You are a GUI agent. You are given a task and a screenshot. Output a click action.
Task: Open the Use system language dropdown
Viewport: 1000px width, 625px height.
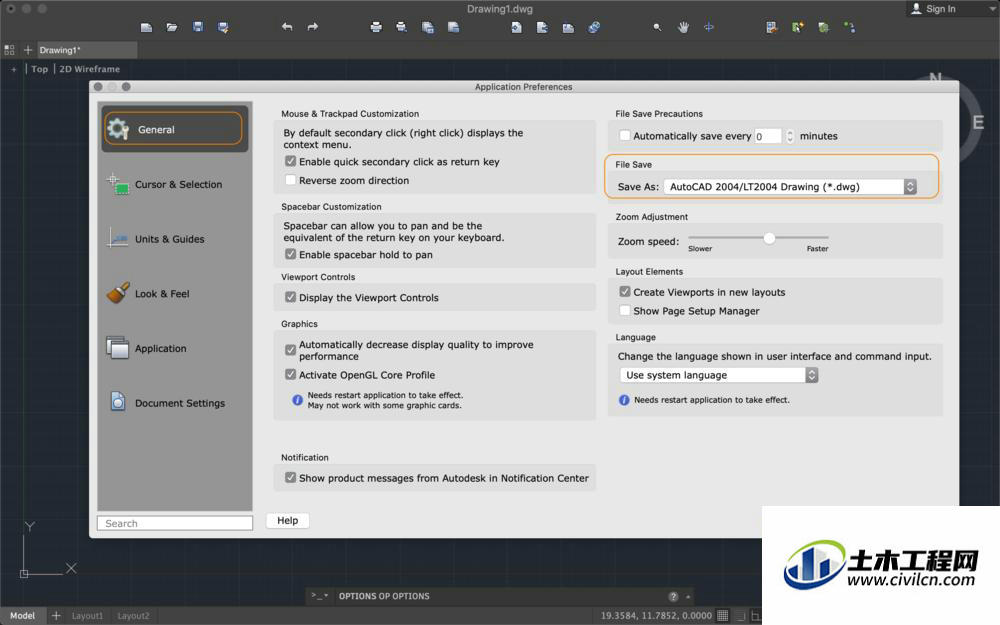point(719,375)
